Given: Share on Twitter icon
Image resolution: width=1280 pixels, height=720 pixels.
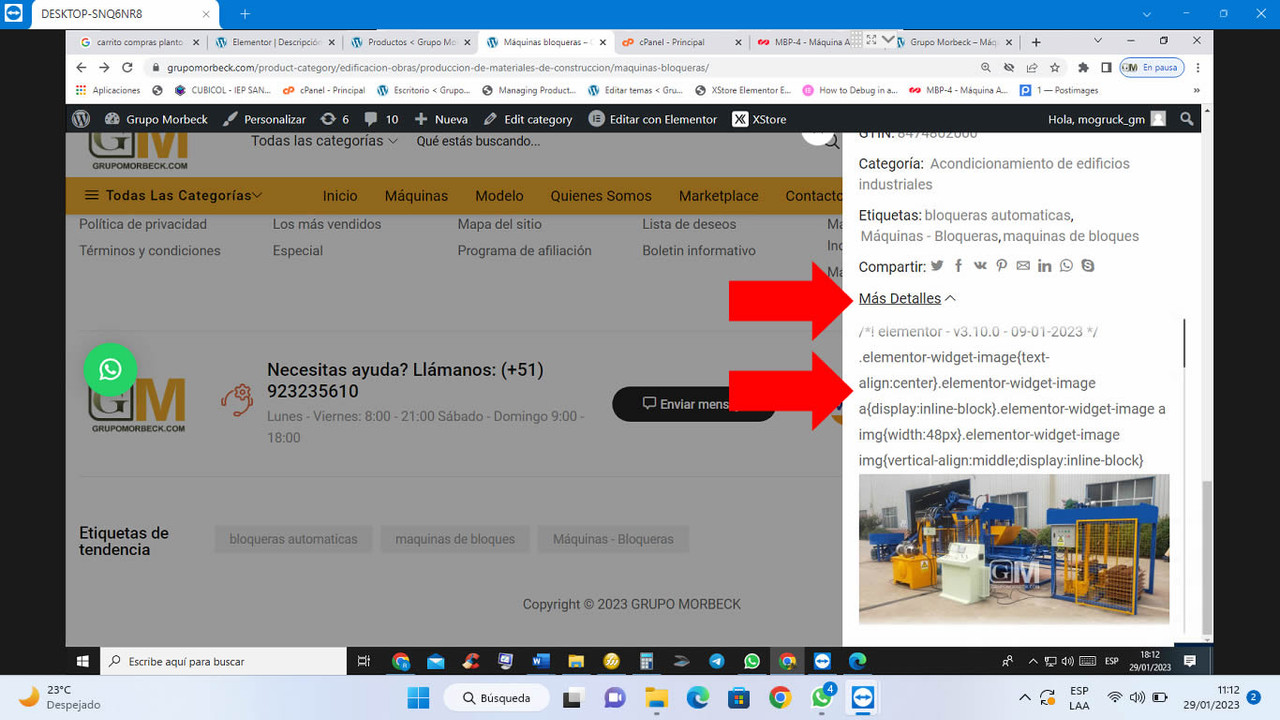Looking at the screenshot, I should click(x=937, y=266).
